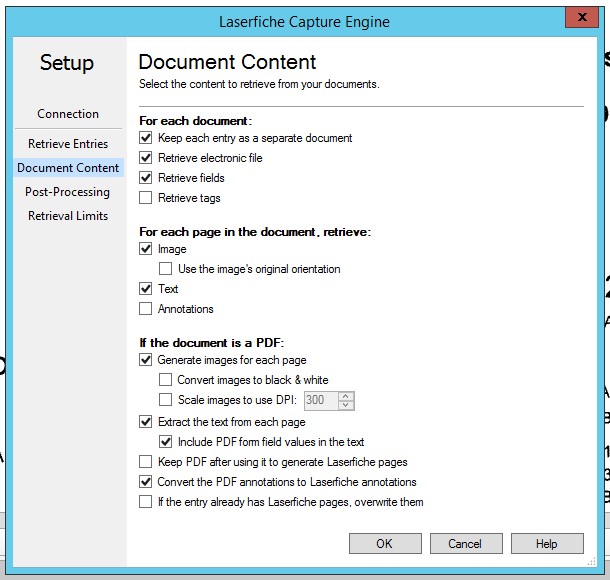Screen dimensions: 610x580
Task: Open the Retrieval Limits page
Action: click(68, 216)
